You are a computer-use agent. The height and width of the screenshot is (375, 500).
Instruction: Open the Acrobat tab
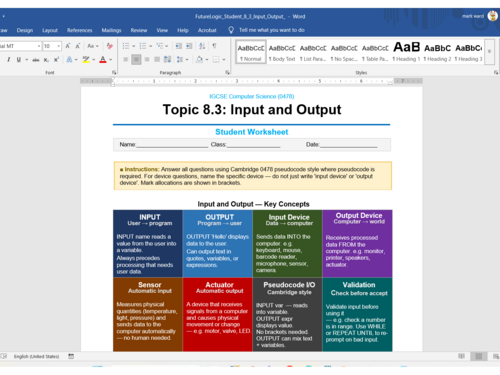tap(207, 30)
